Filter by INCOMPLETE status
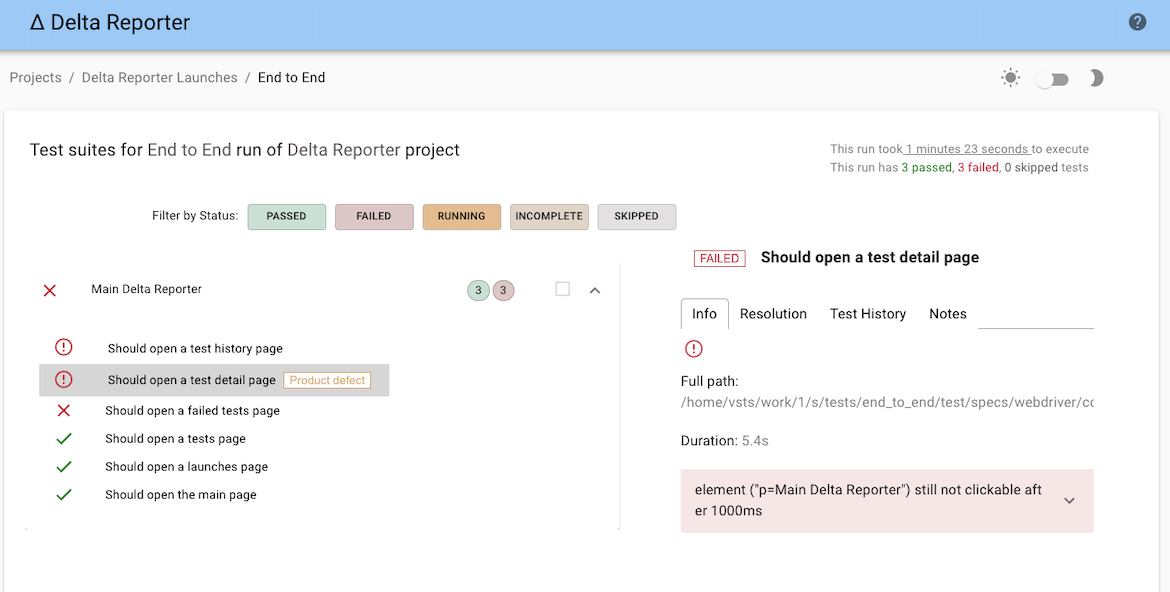The height and width of the screenshot is (592, 1170). 549,216
